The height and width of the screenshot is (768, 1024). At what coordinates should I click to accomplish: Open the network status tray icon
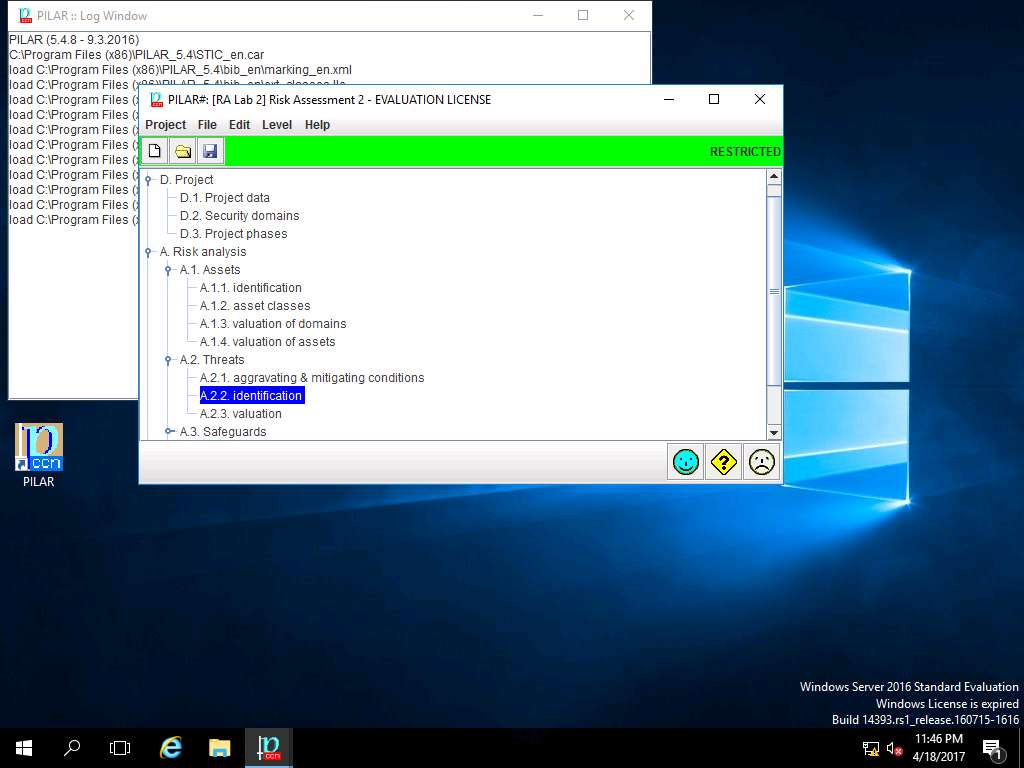871,749
